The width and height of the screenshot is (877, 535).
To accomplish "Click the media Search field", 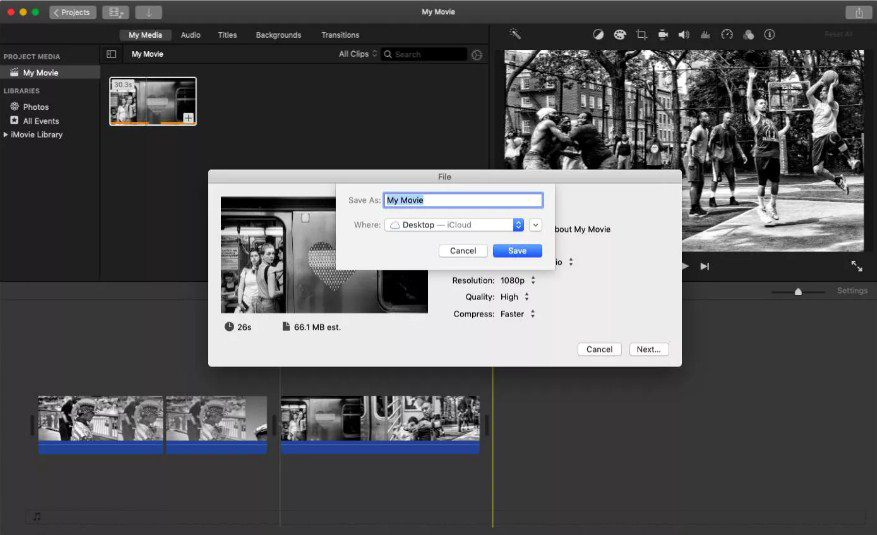I will tap(425, 54).
